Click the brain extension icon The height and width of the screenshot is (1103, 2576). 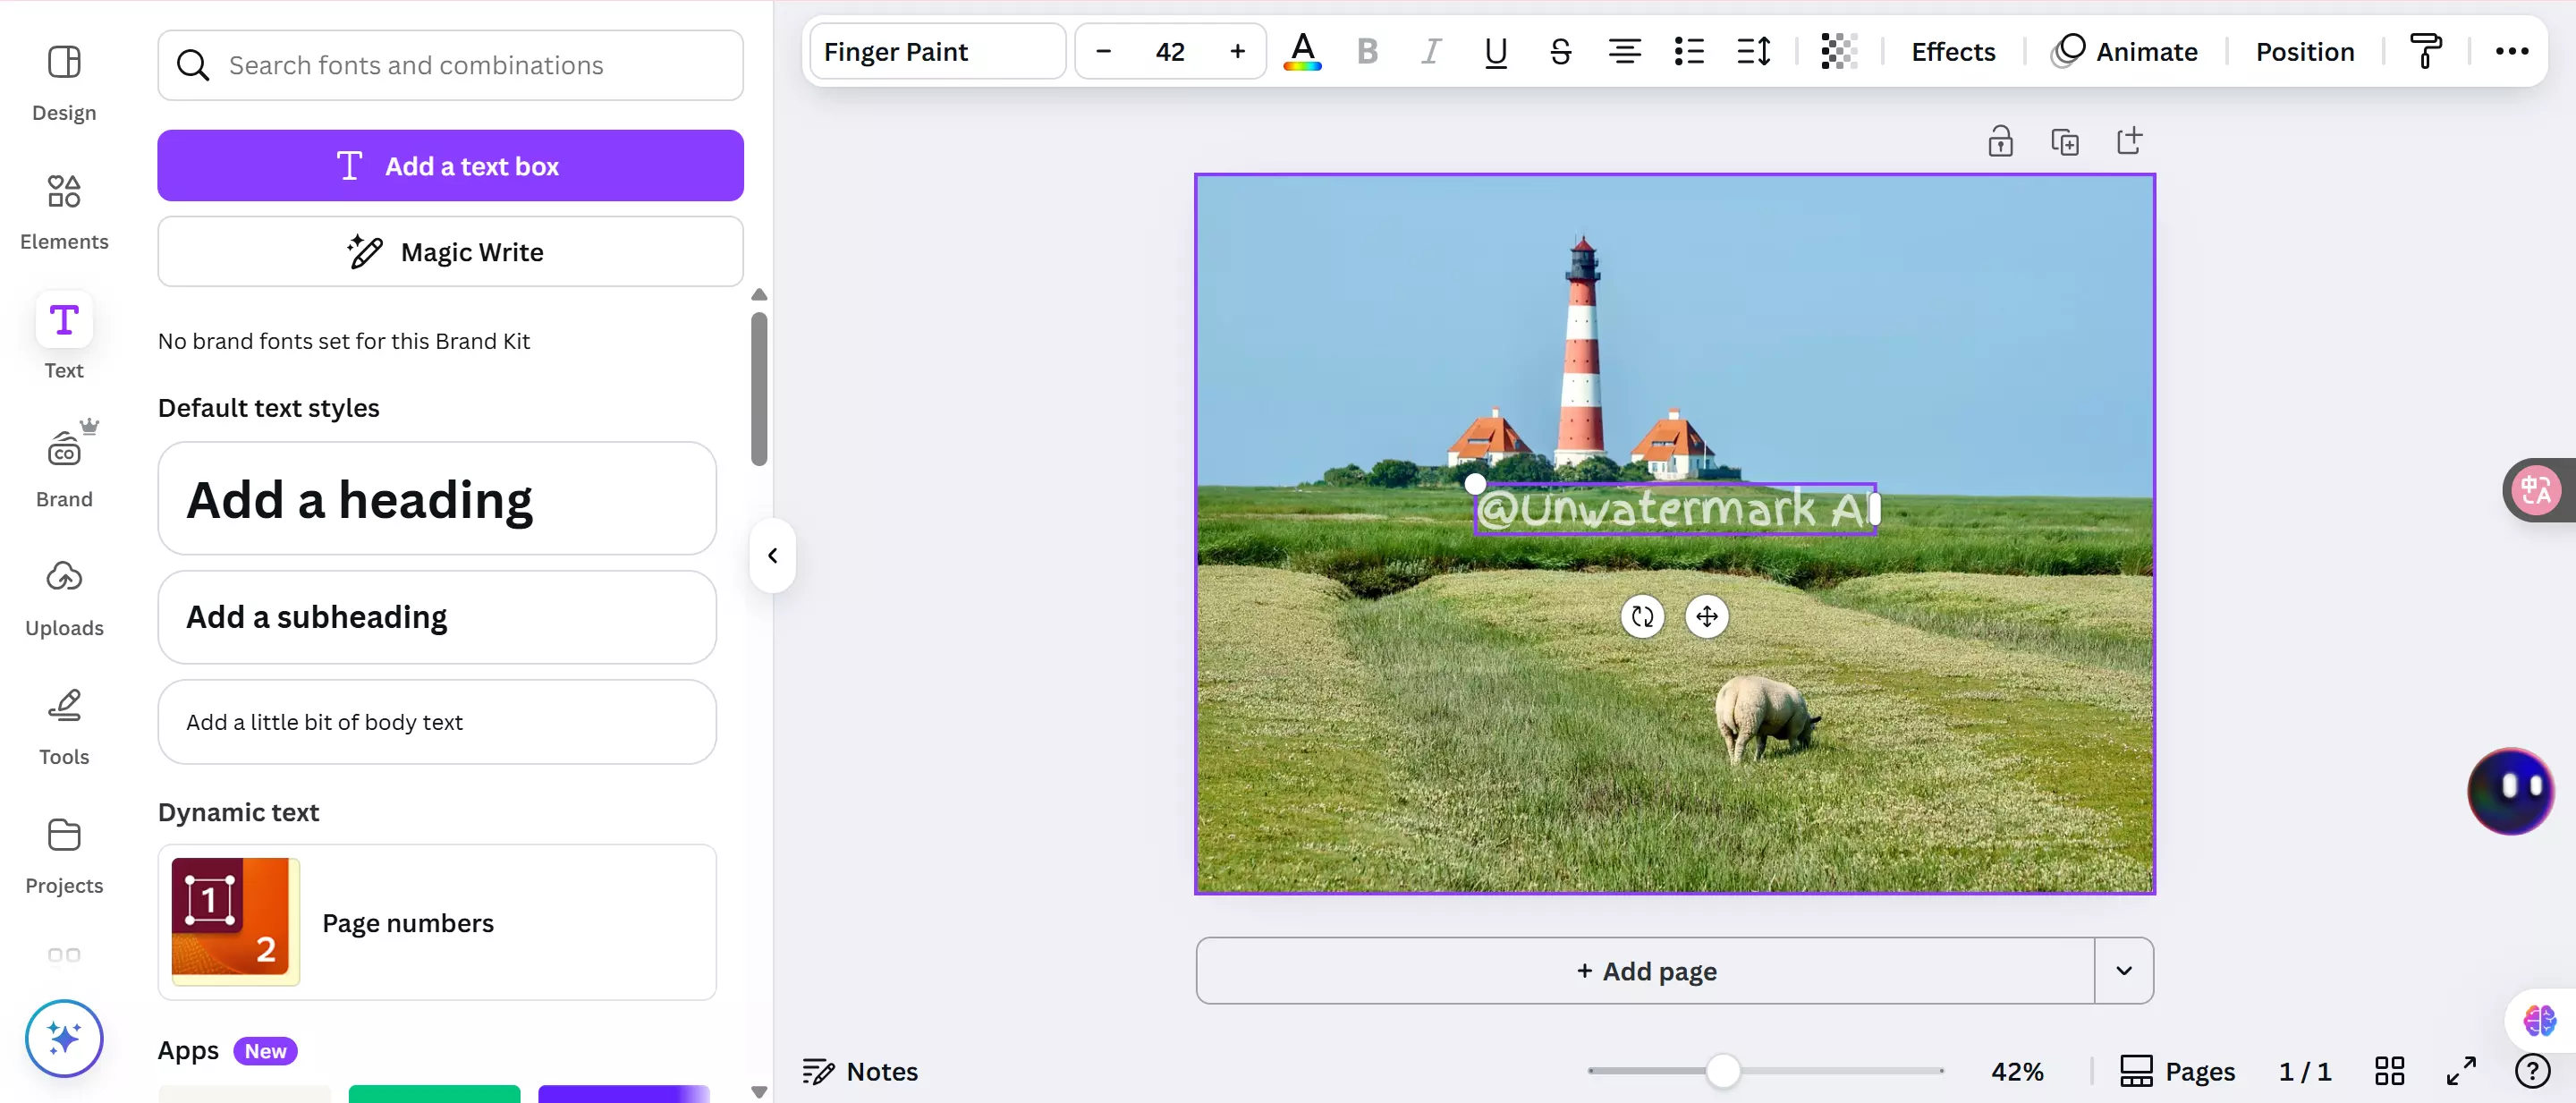[x=2540, y=1021]
